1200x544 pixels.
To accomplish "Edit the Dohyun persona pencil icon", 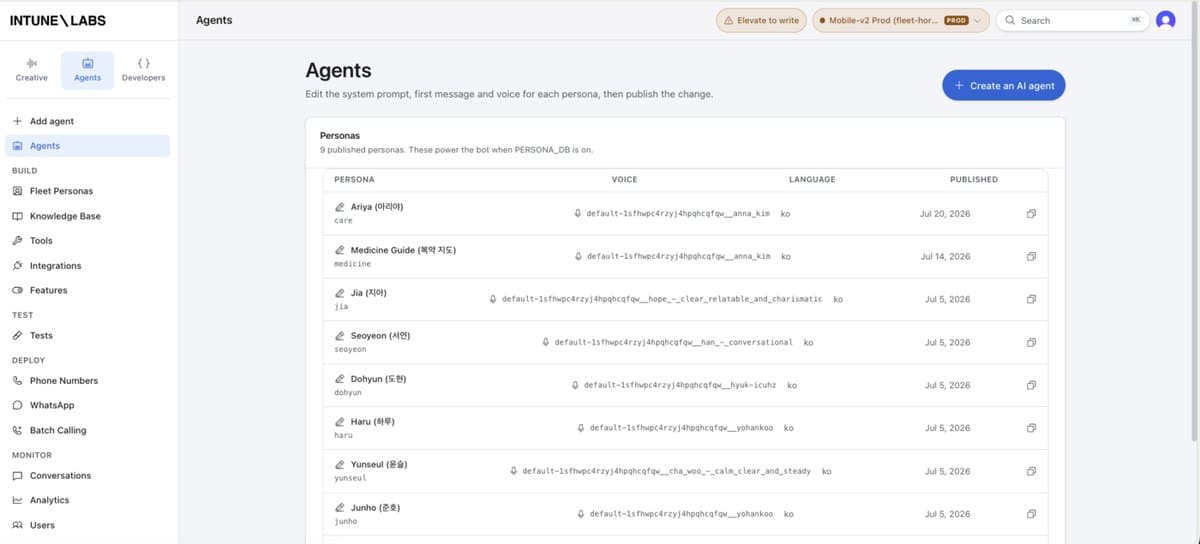I will (340, 379).
